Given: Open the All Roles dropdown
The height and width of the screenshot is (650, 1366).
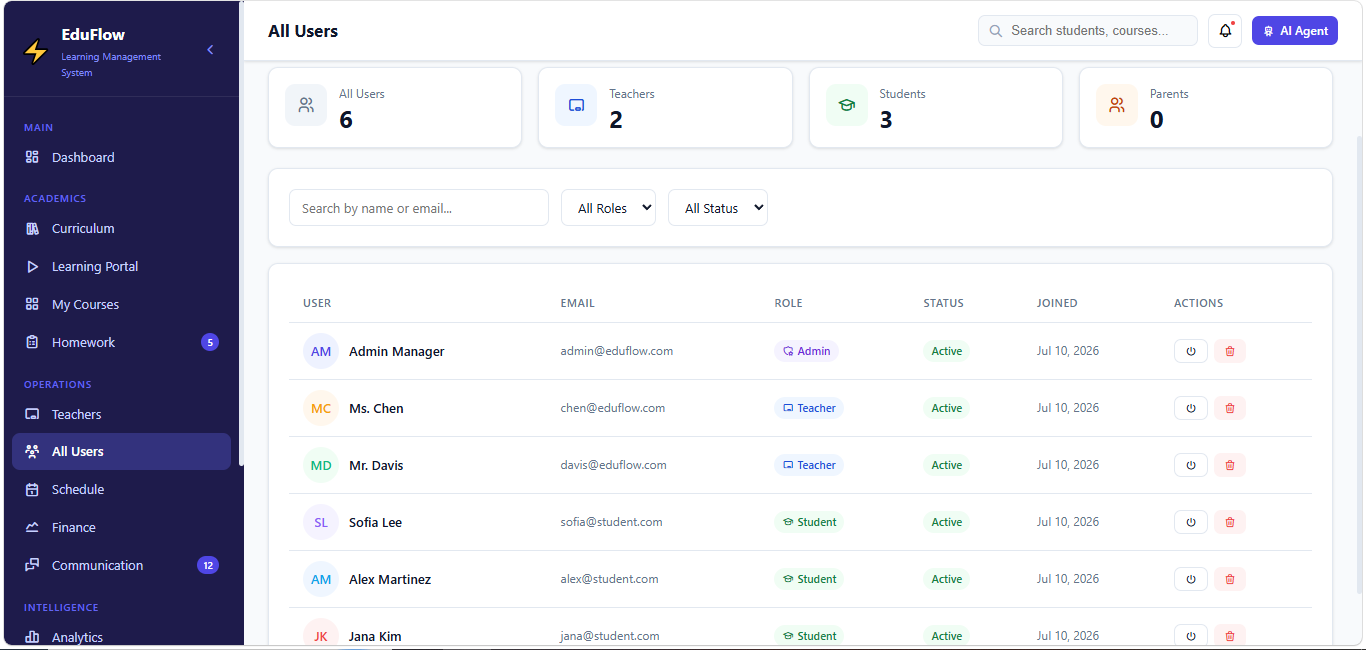Looking at the screenshot, I should (608, 208).
